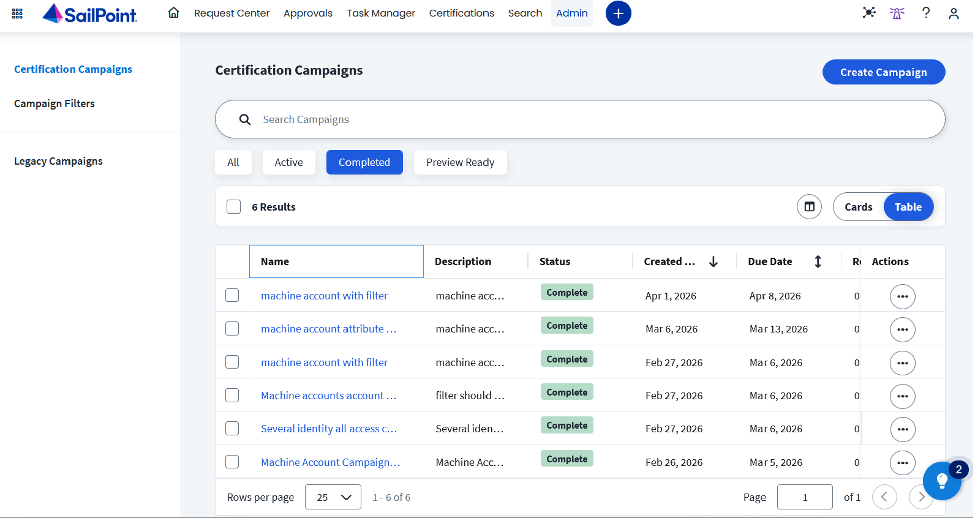Open actions menu for Machine Account Campaign row
976x518 pixels.
[903, 463]
